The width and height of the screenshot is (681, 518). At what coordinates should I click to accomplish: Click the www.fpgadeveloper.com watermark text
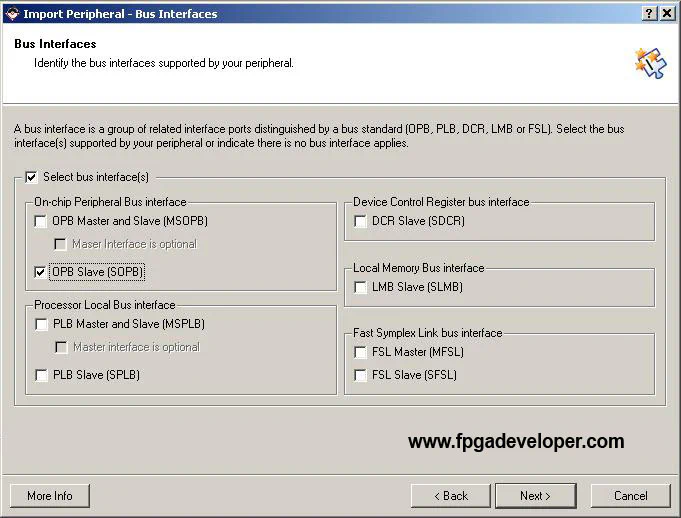pos(516,441)
